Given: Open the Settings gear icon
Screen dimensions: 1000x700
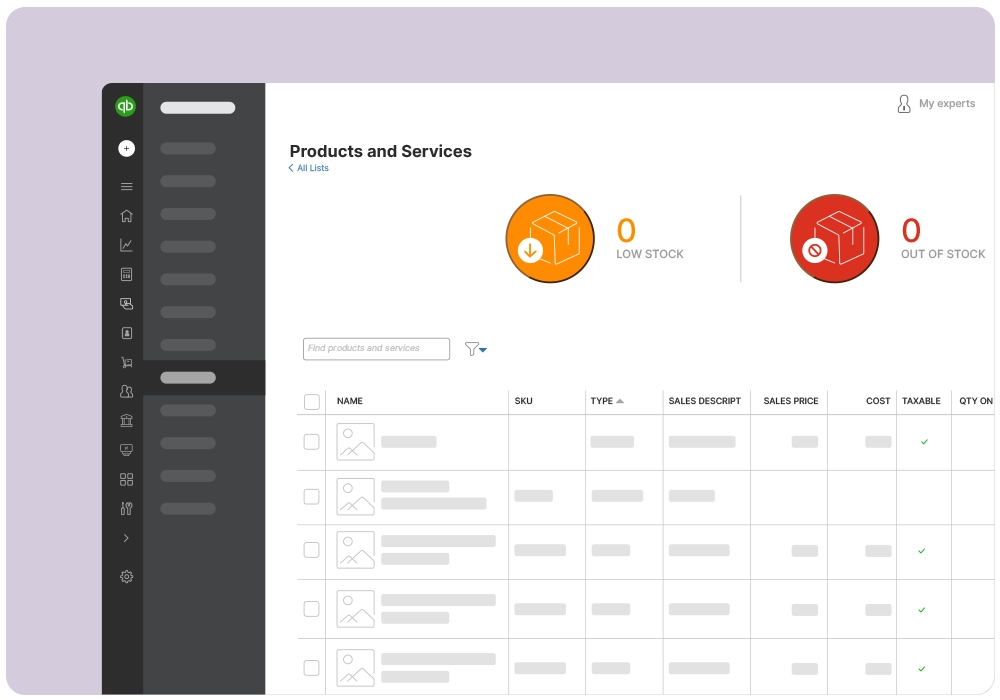Looking at the screenshot, I should 126,576.
